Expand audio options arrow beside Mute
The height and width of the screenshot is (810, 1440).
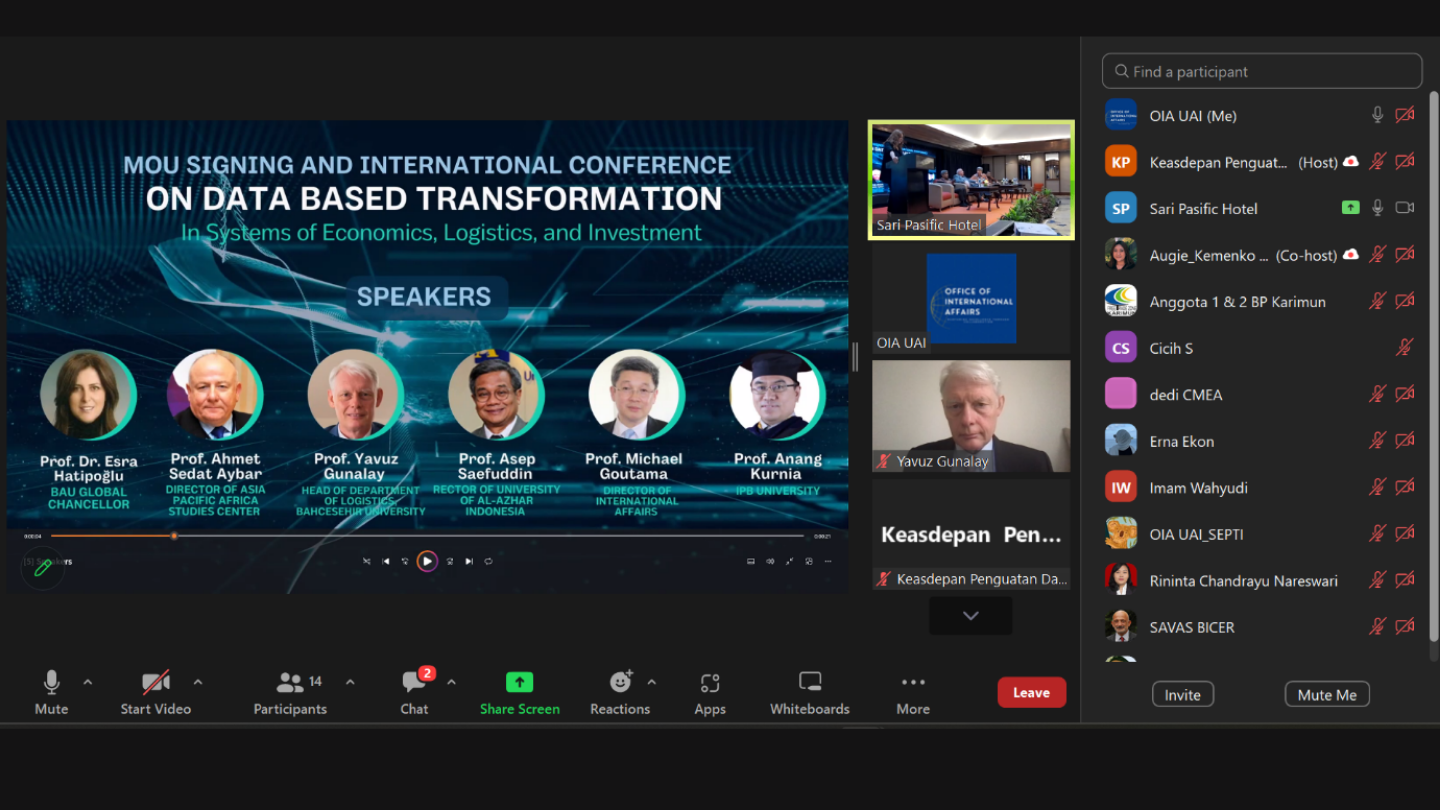coord(87,682)
